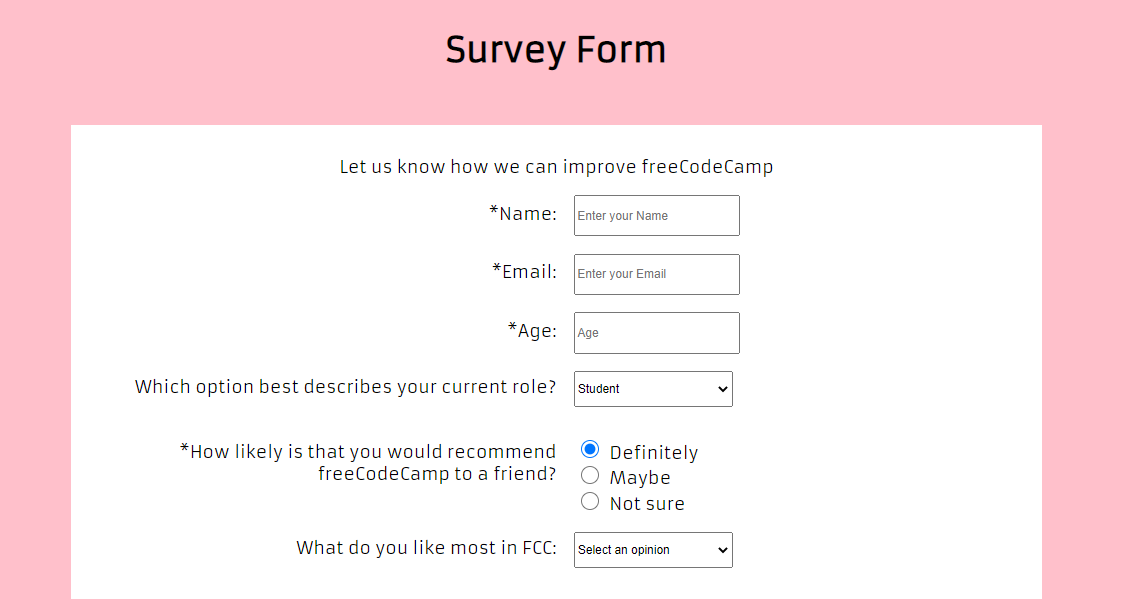Click the '*Age:' label

pyautogui.click(x=532, y=330)
